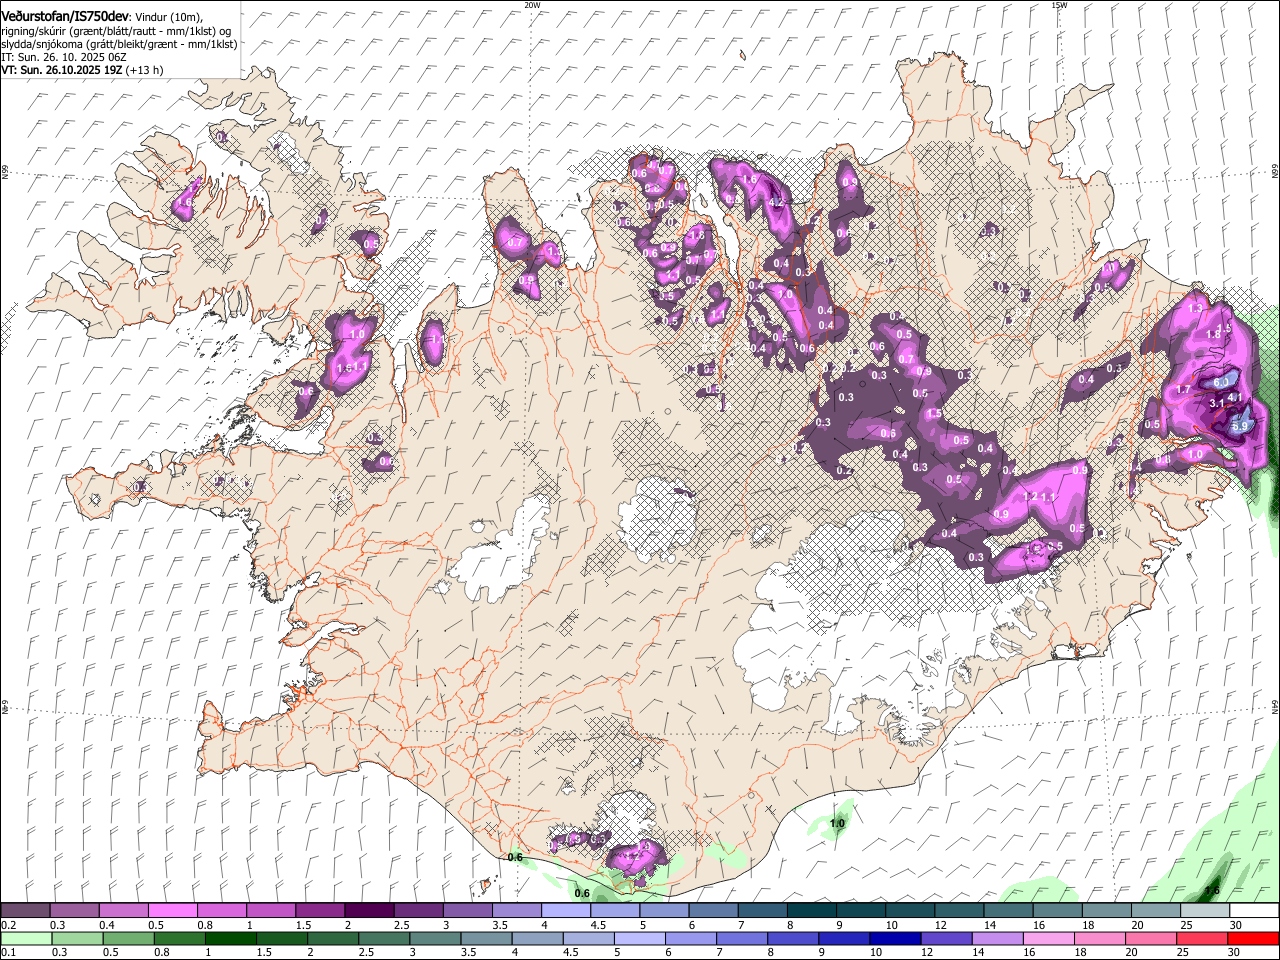The image size is (1280, 960).
Task: Select the darkest green swatch in the rain legend
Action: pyautogui.click(x=232, y=939)
